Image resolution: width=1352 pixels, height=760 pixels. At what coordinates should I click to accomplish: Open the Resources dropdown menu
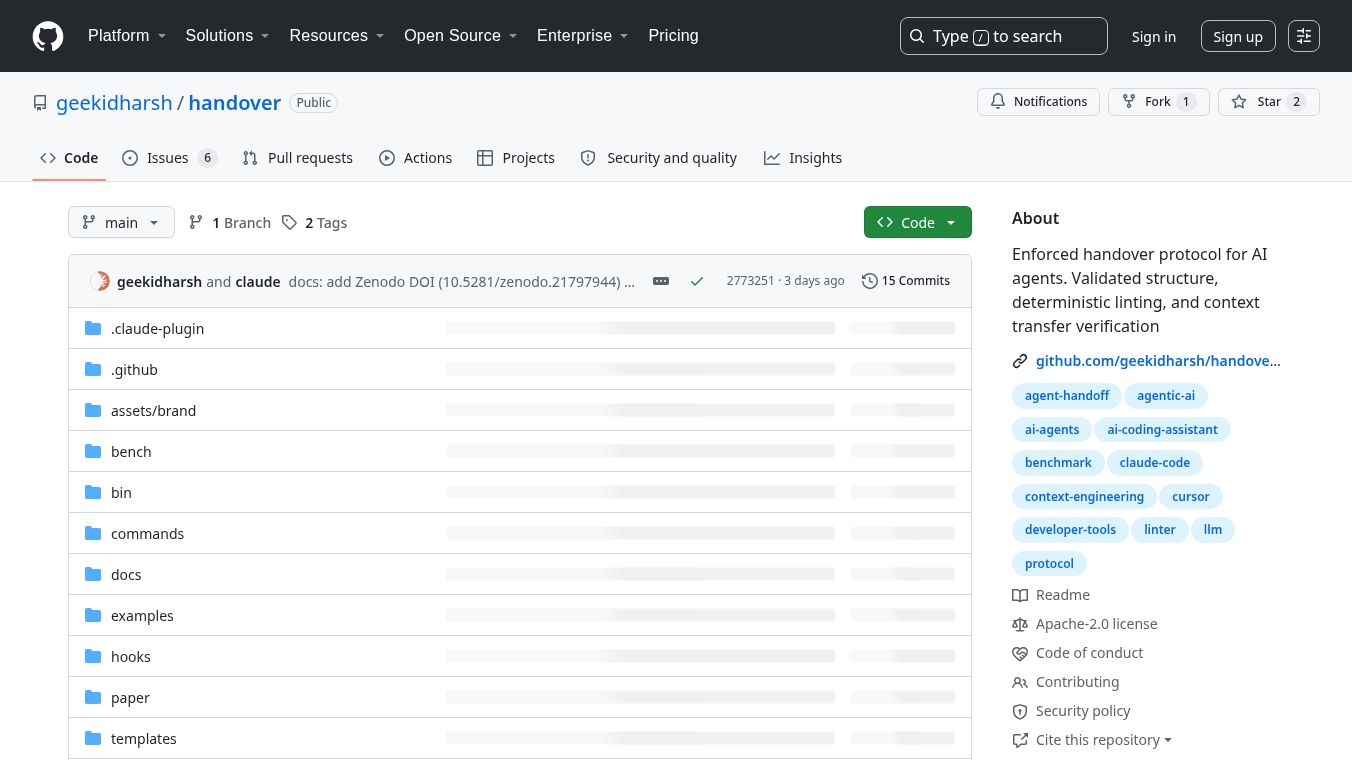337,35
